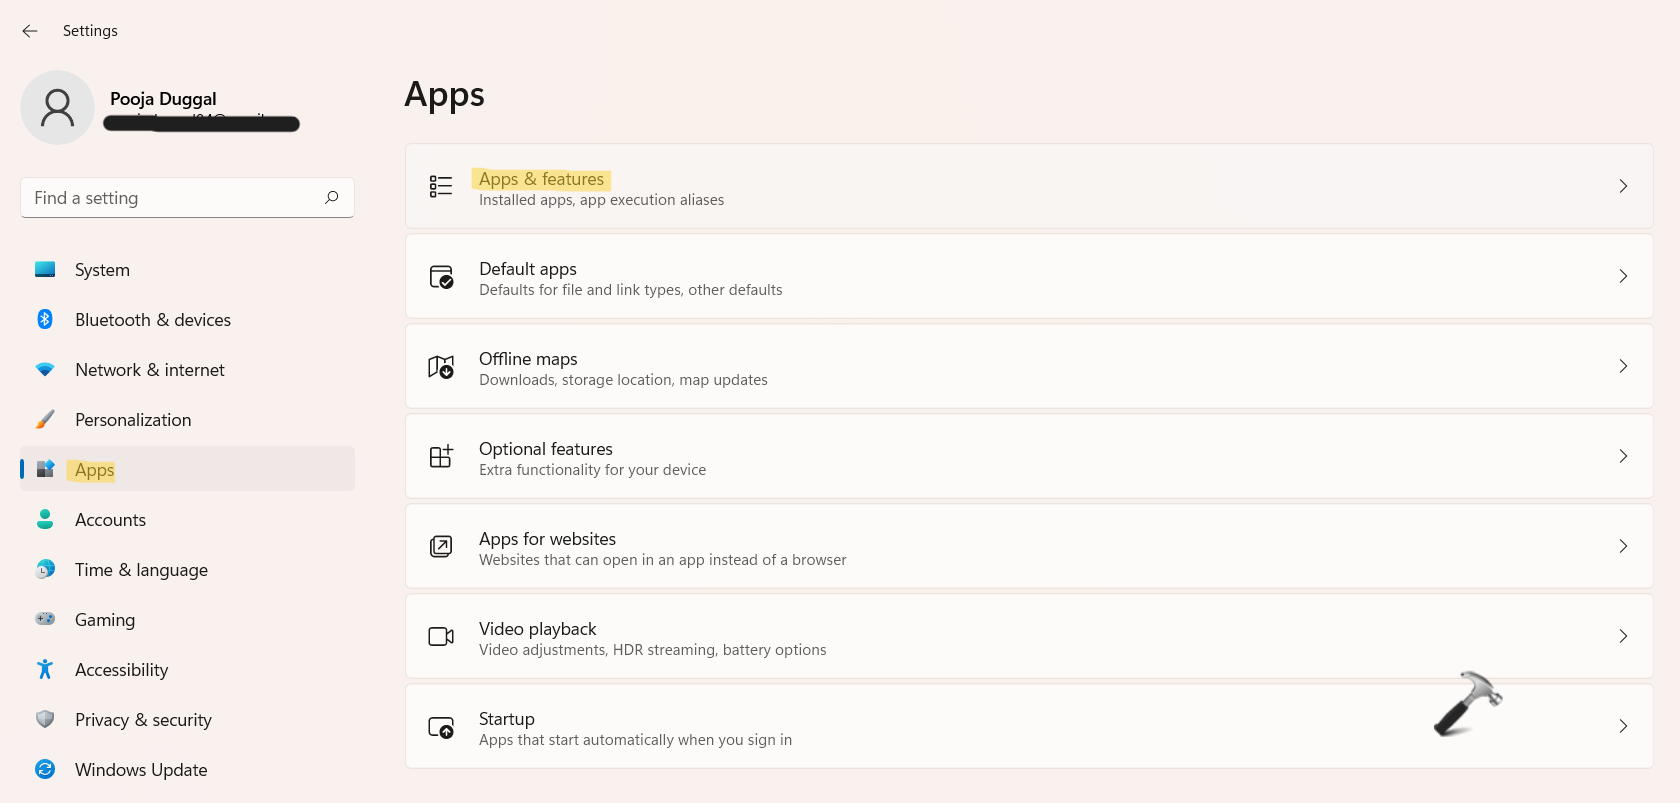Open Time & language settings
This screenshot has width=1680, height=803.
141,570
